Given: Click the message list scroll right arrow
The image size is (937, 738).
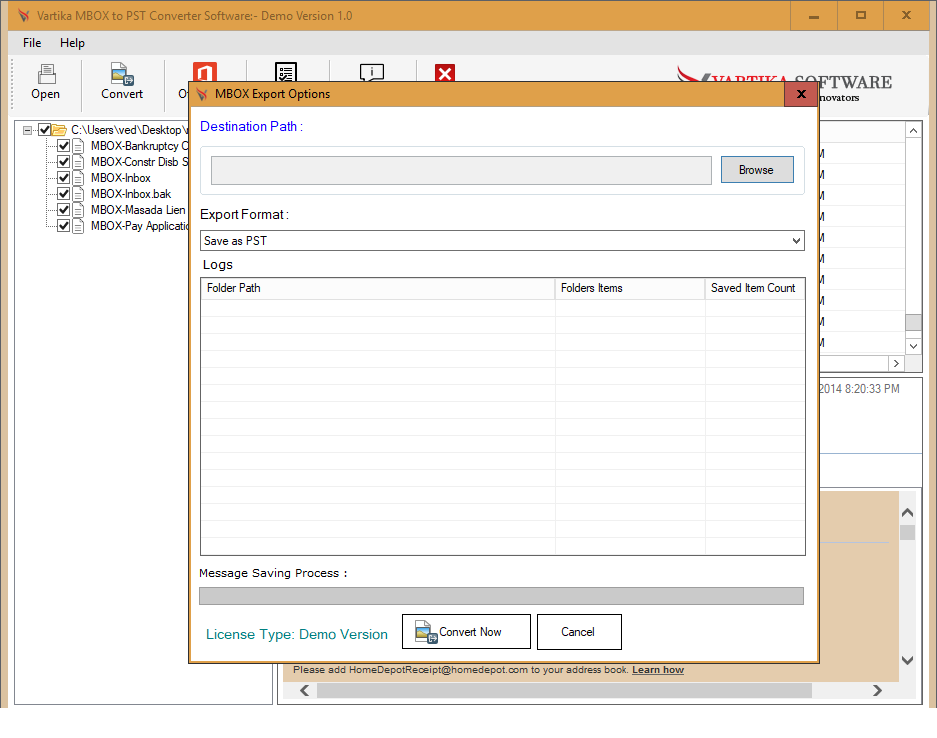Looking at the screenshot, I should 896,363.
